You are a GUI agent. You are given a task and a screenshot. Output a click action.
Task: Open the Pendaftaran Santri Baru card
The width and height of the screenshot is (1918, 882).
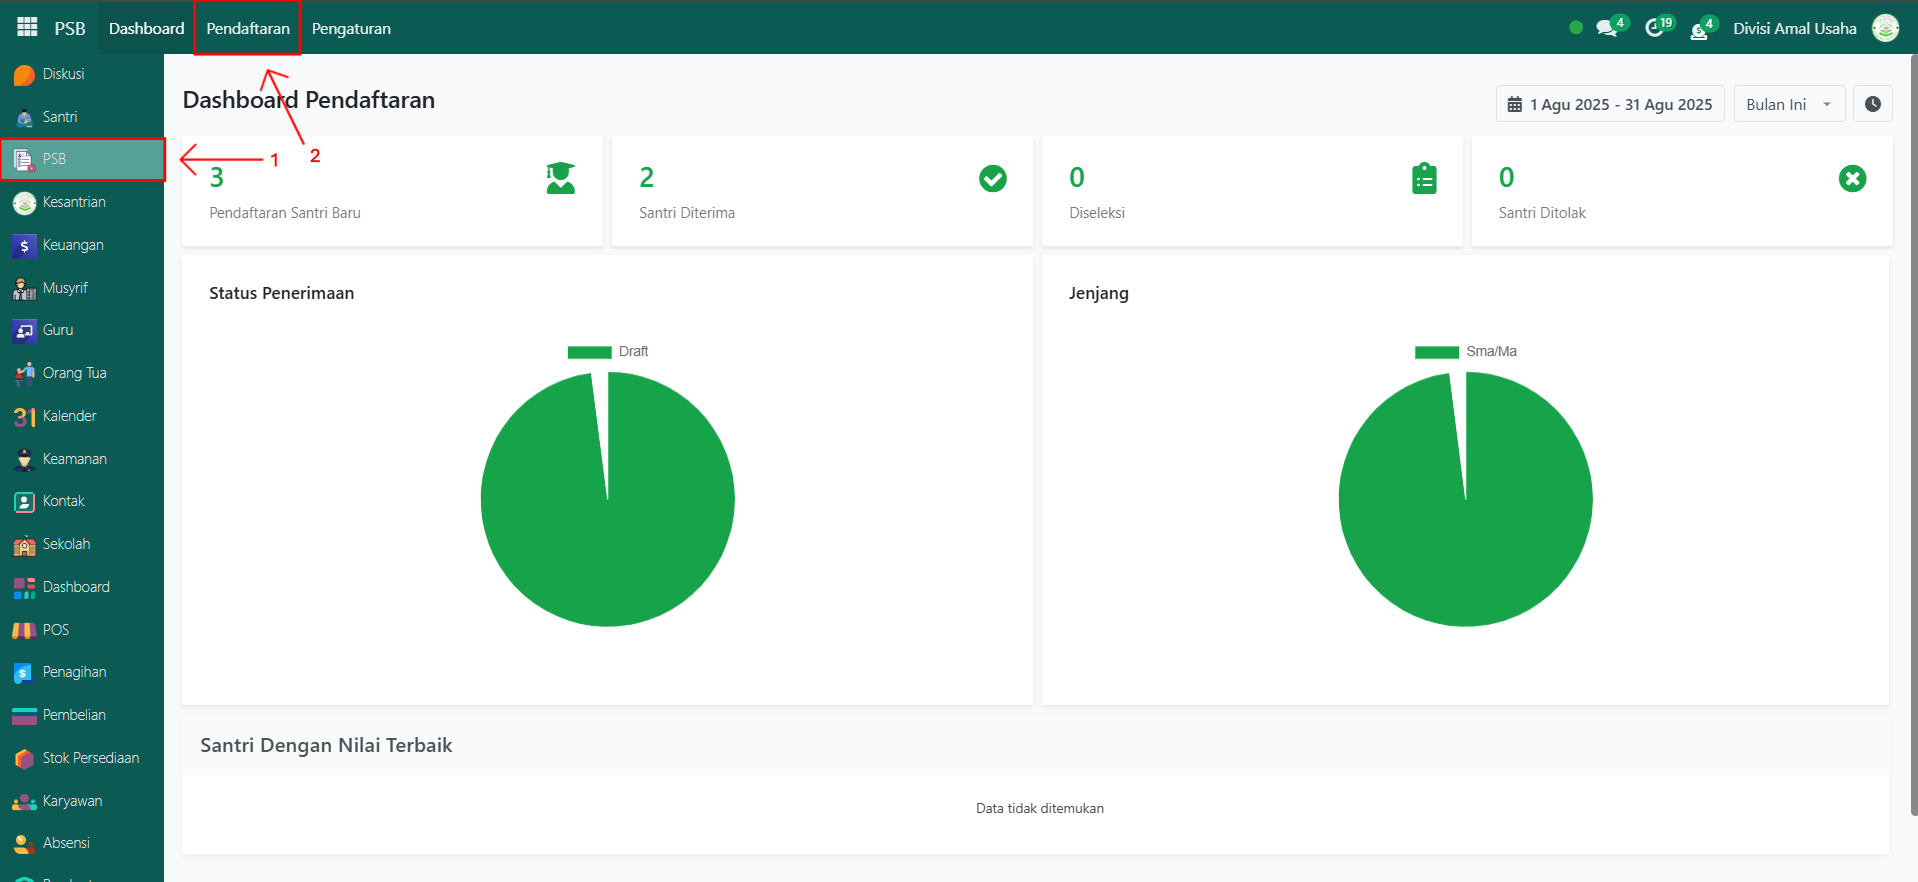(392, 191)
